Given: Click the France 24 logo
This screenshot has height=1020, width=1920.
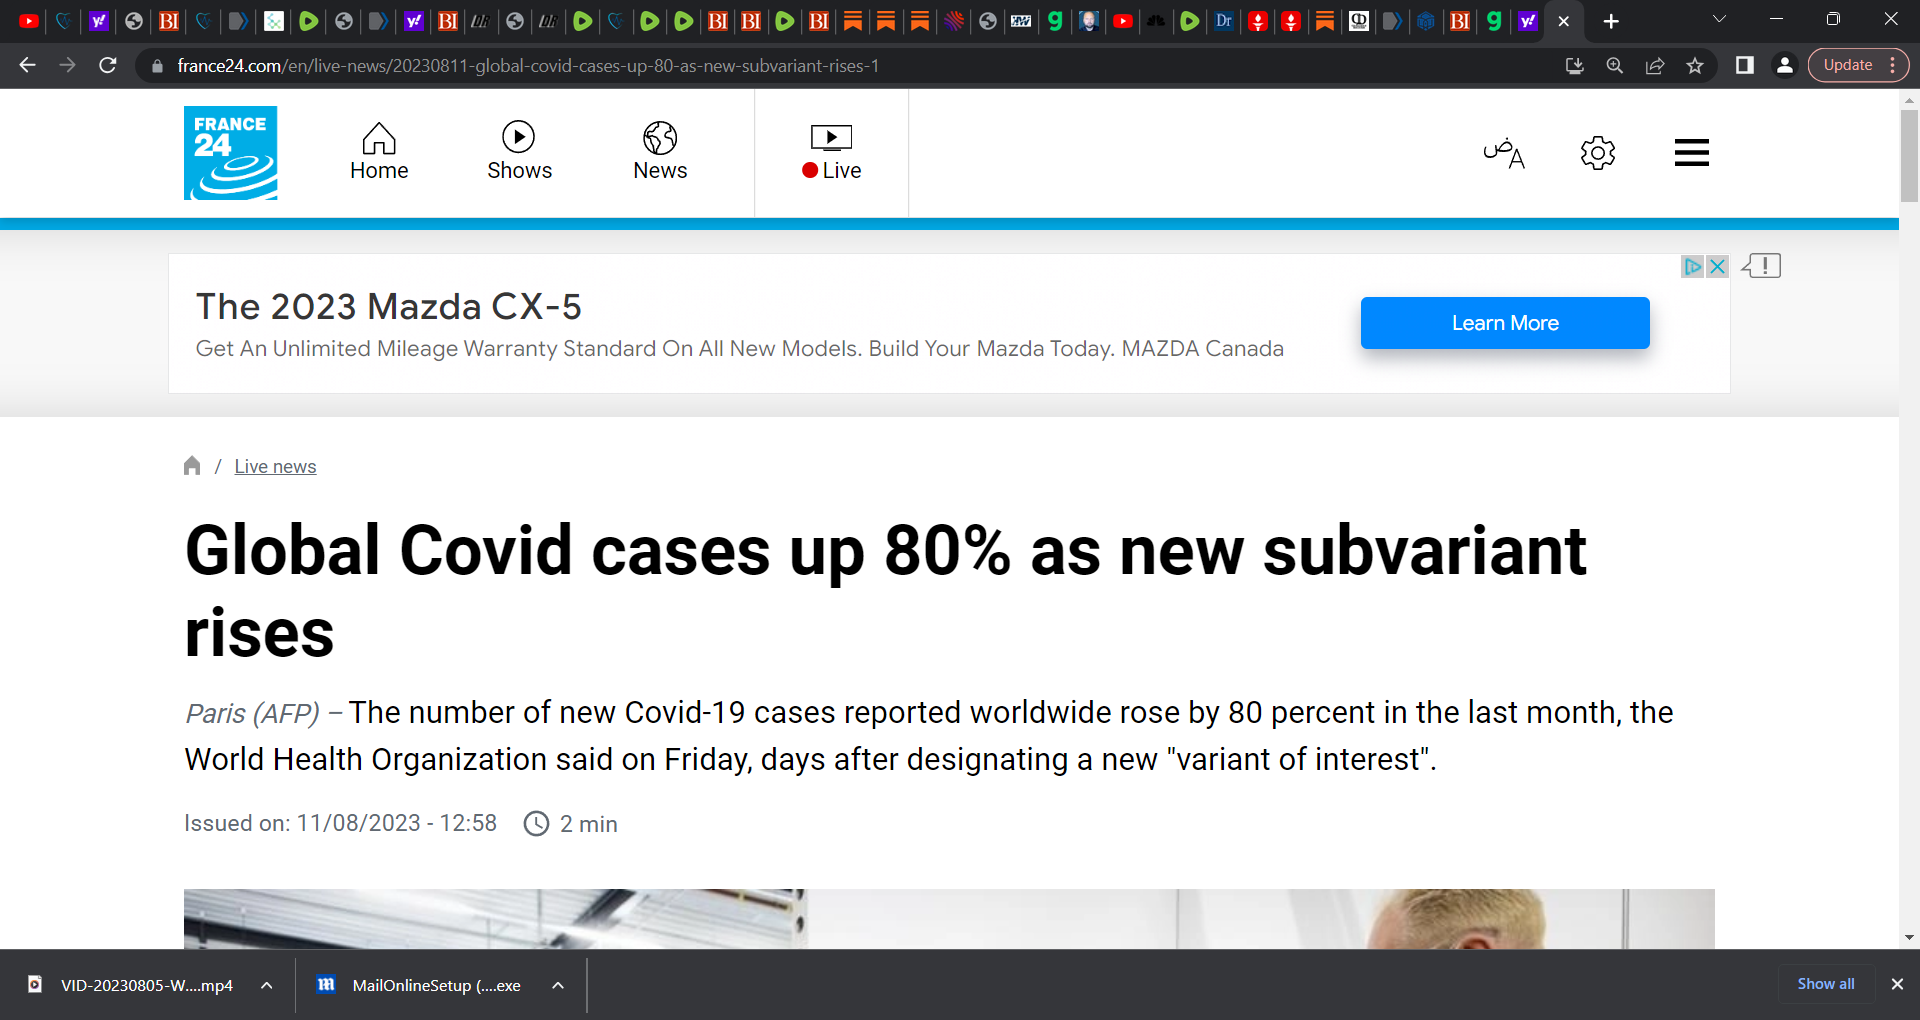Looking at the screenshot, I should coord(230,153).
